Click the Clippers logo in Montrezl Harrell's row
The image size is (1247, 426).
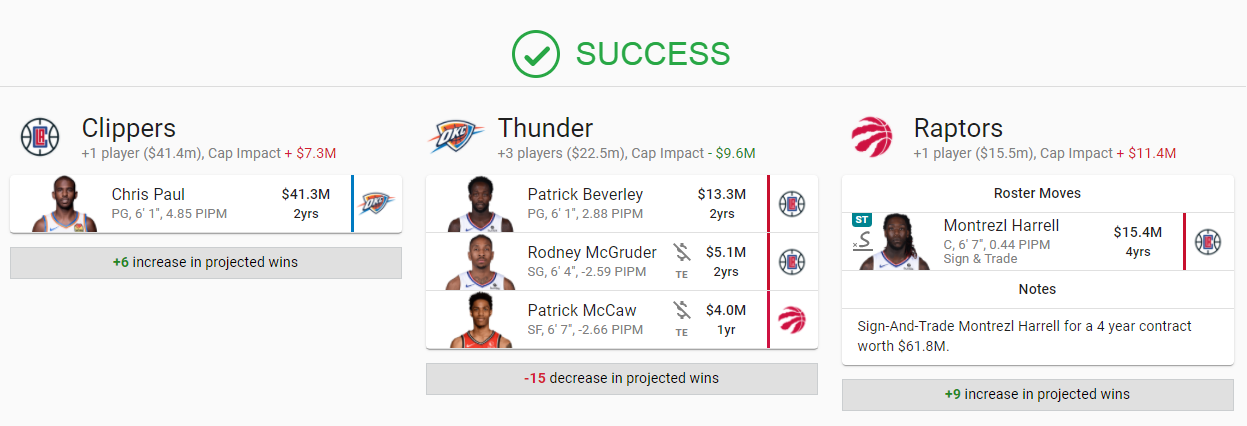[x=1208, y=242]
